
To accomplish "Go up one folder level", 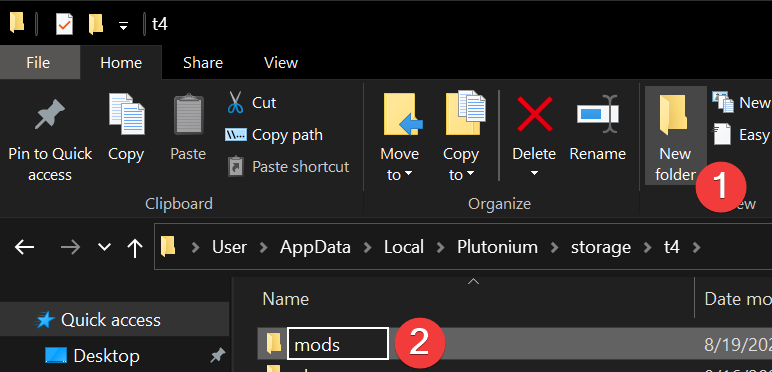I will coord(134,247).
